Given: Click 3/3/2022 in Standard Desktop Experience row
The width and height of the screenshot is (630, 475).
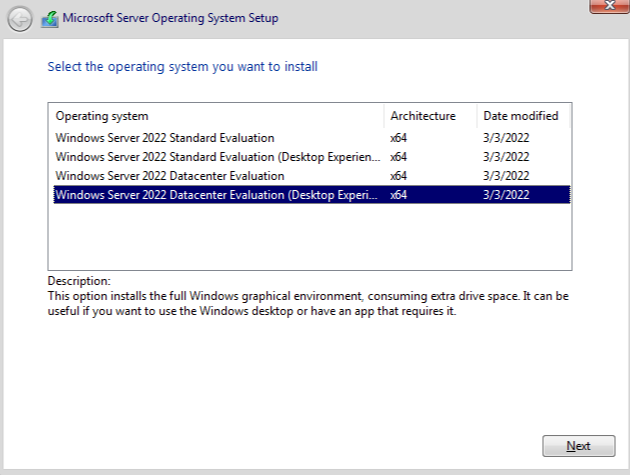Looking at the screenshot, I should point(506,157).
